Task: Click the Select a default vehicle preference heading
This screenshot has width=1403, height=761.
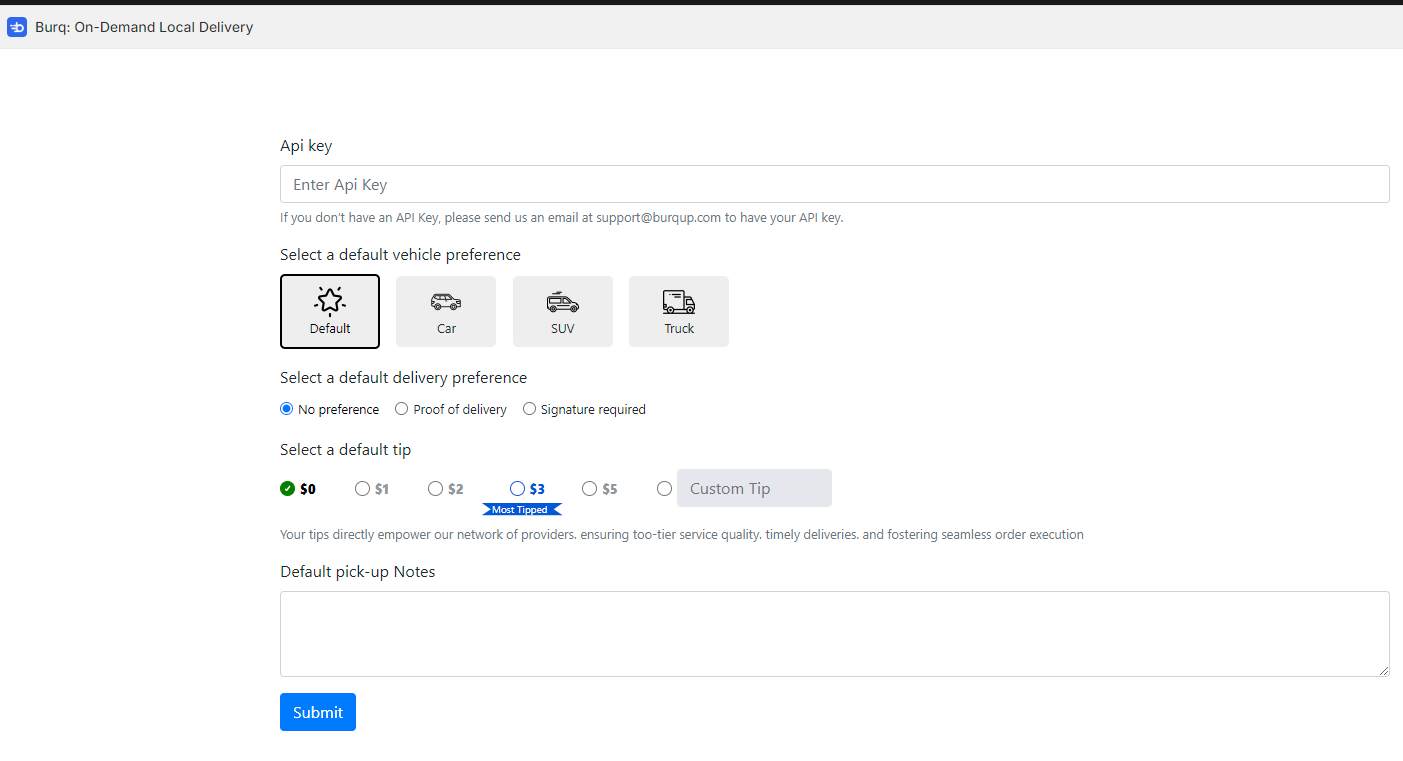Action: [400, 255]
